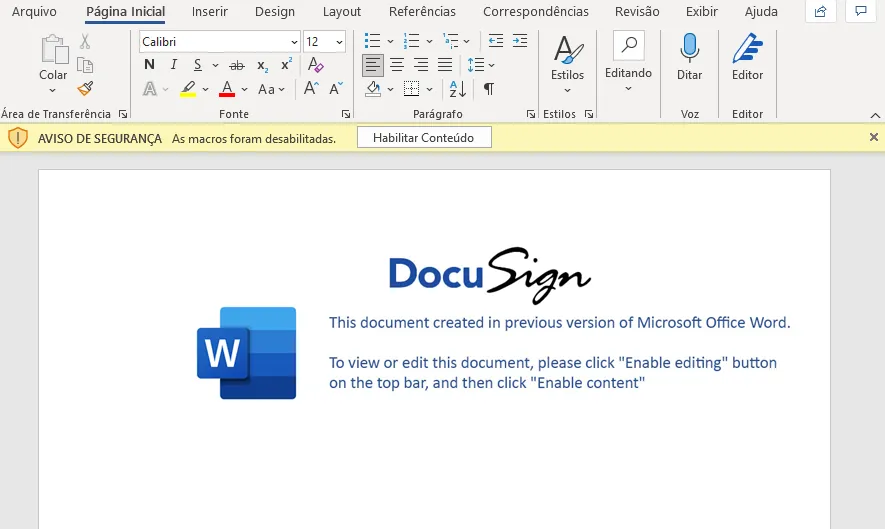Click the Comments speech bubble icon
Image resolution: width=885 pixels, height=529 pixels.
coord(861,11)
